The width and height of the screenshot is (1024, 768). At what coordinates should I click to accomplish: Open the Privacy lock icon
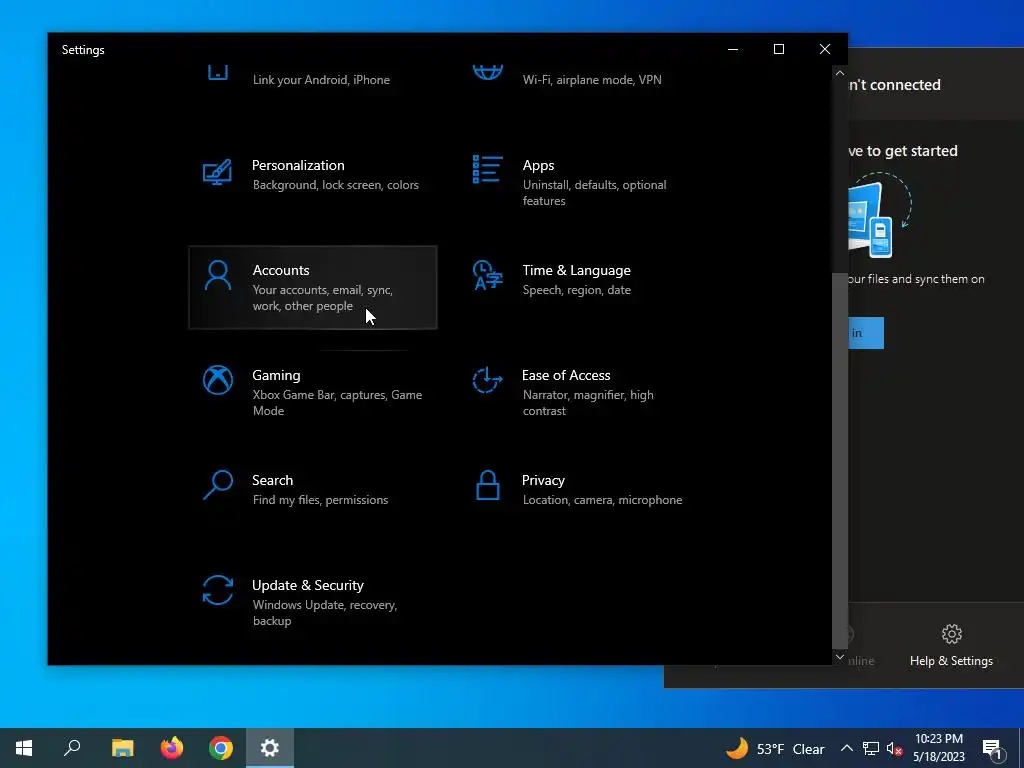(x=488, y=485)
